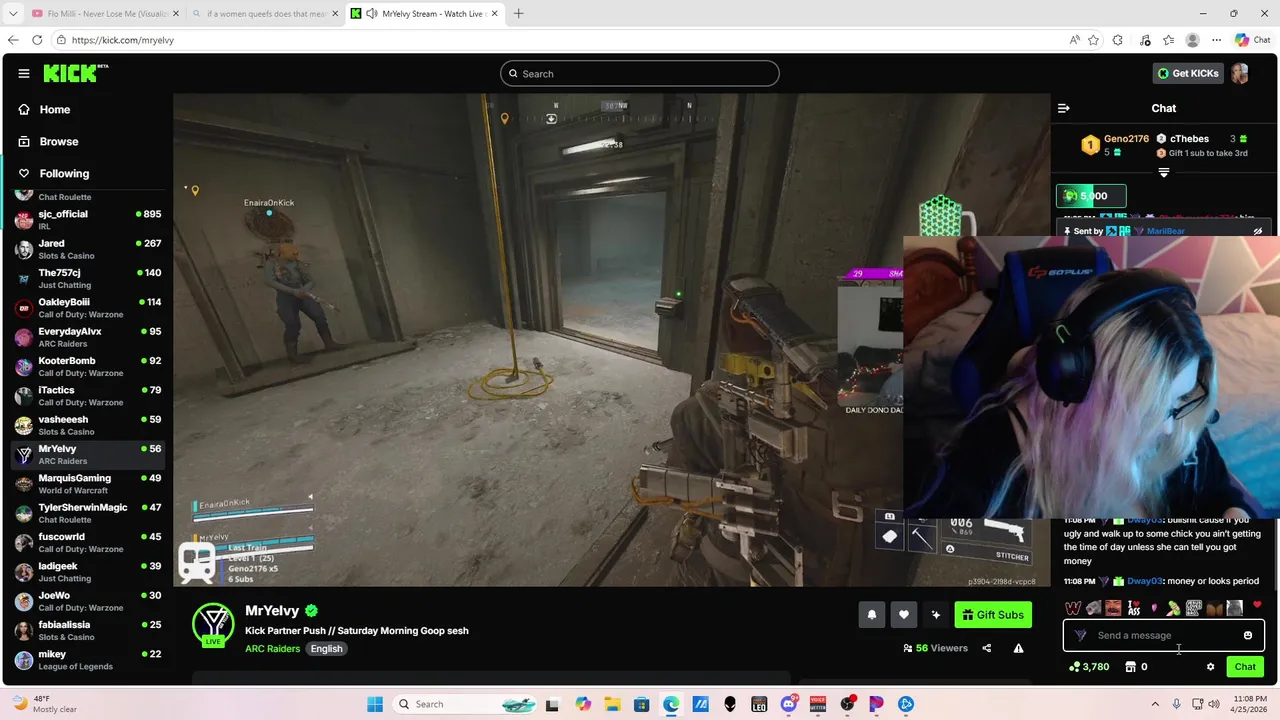The height and width of the screenshot is (720, 1280).
Task: Open Following in the sidebar
Action: [86, 174]
